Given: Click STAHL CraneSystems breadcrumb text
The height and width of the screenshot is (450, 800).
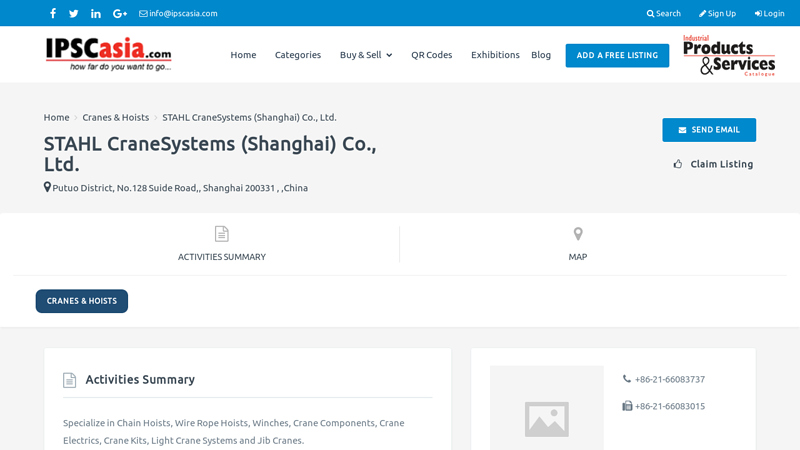Looking at the screenshot, I should click(249, 117).
